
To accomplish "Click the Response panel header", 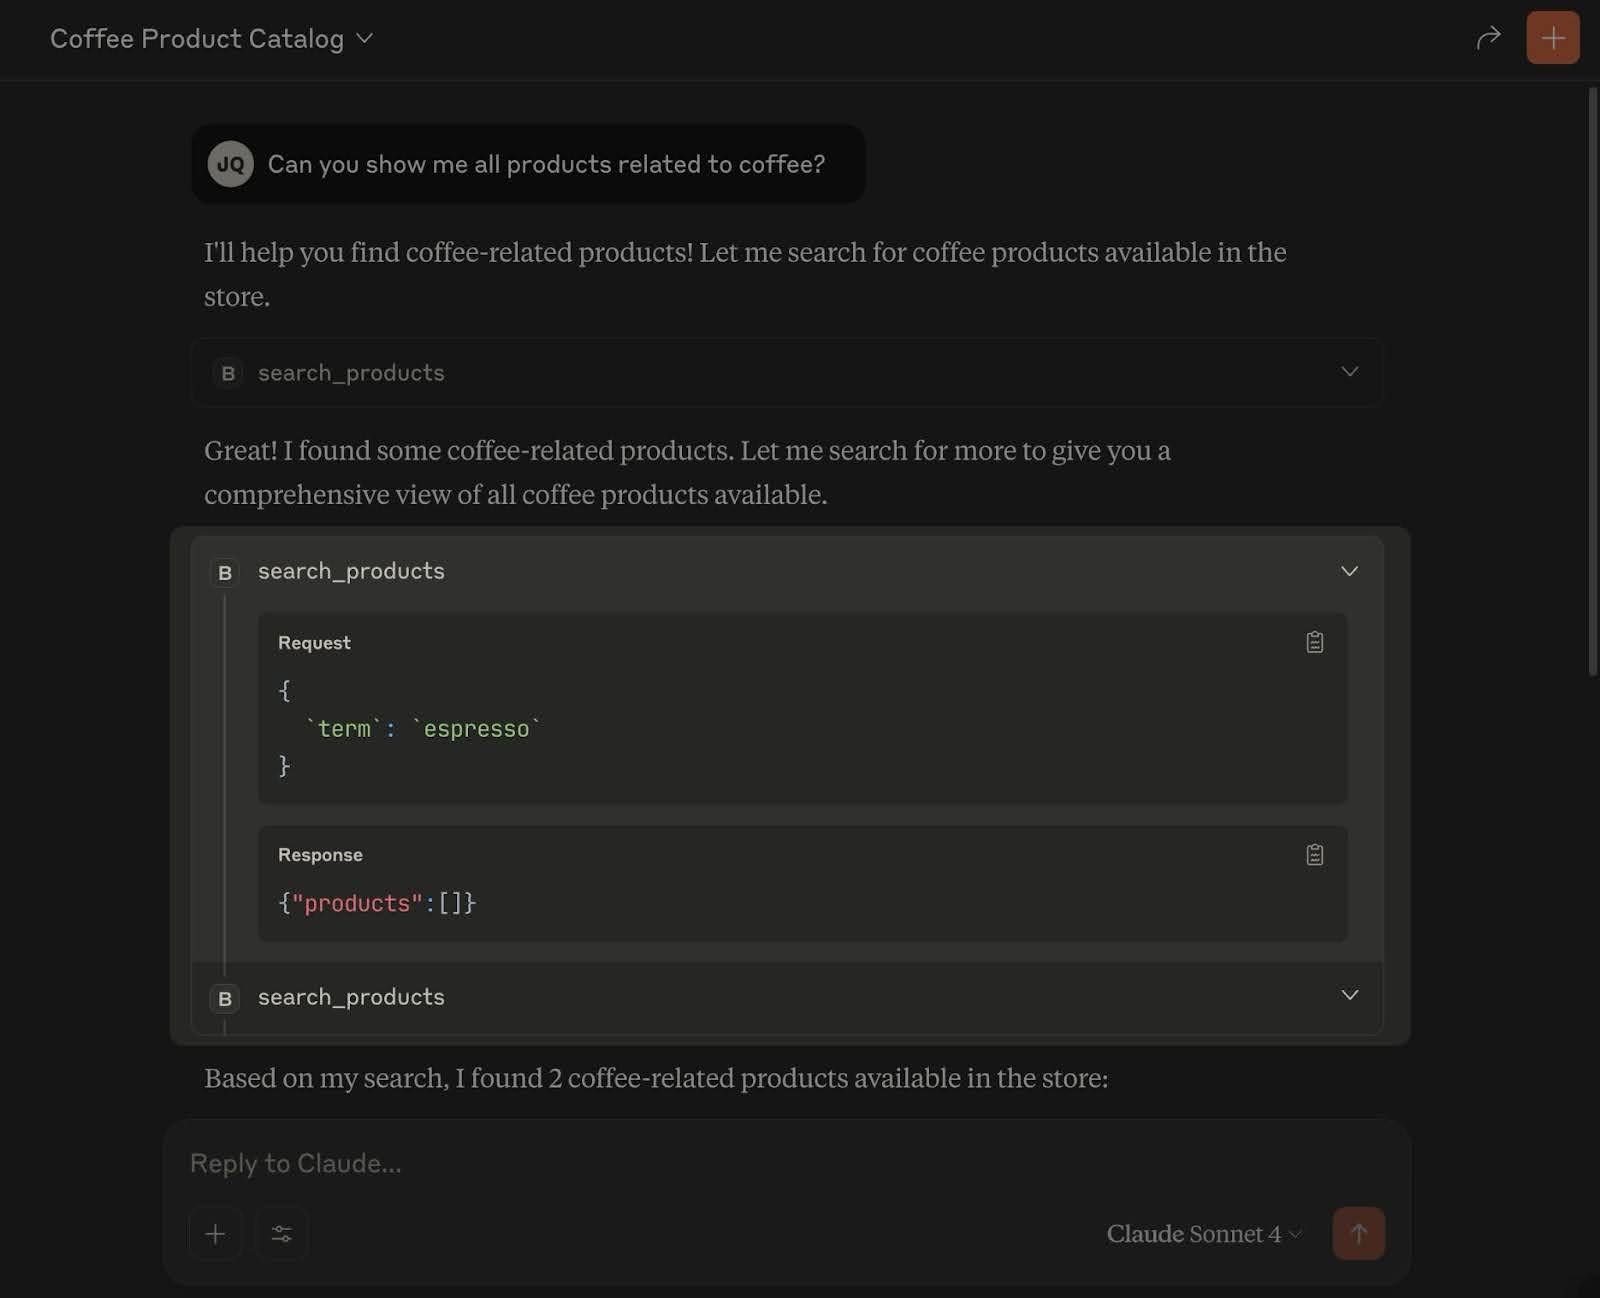I will pos(320,854).
